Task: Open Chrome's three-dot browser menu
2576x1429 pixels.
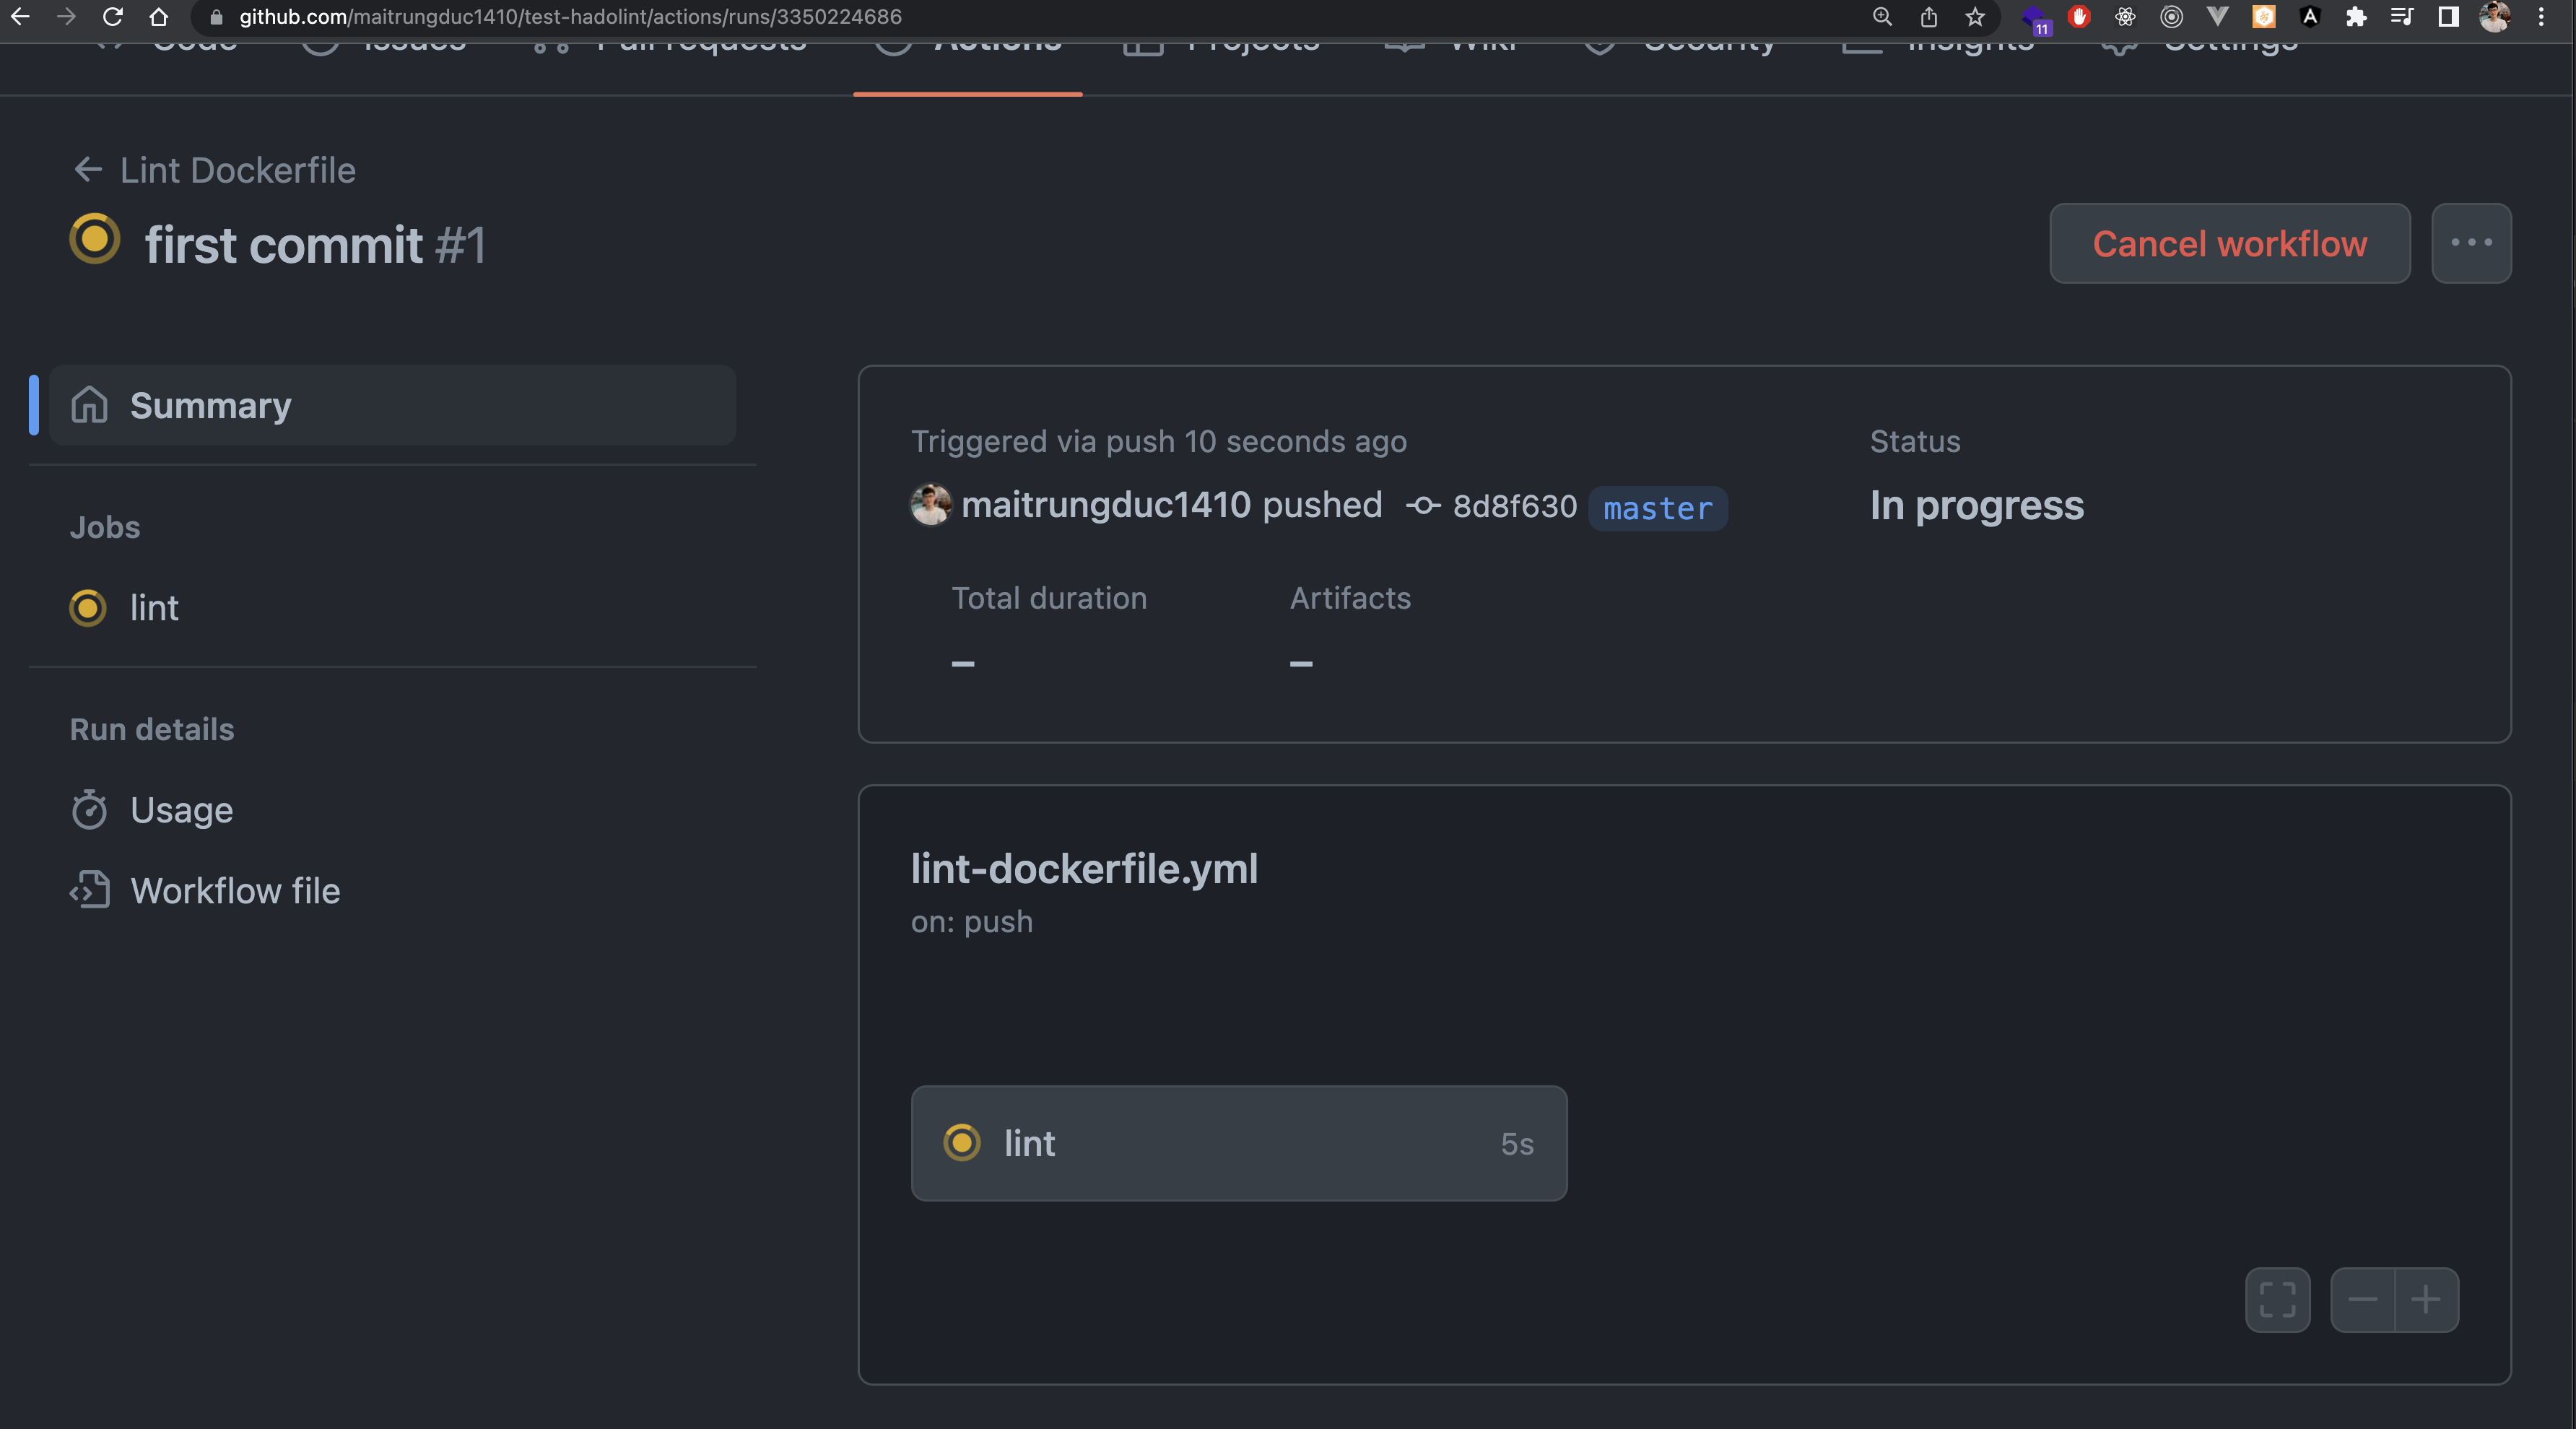Action: [x=2541, y=17]
